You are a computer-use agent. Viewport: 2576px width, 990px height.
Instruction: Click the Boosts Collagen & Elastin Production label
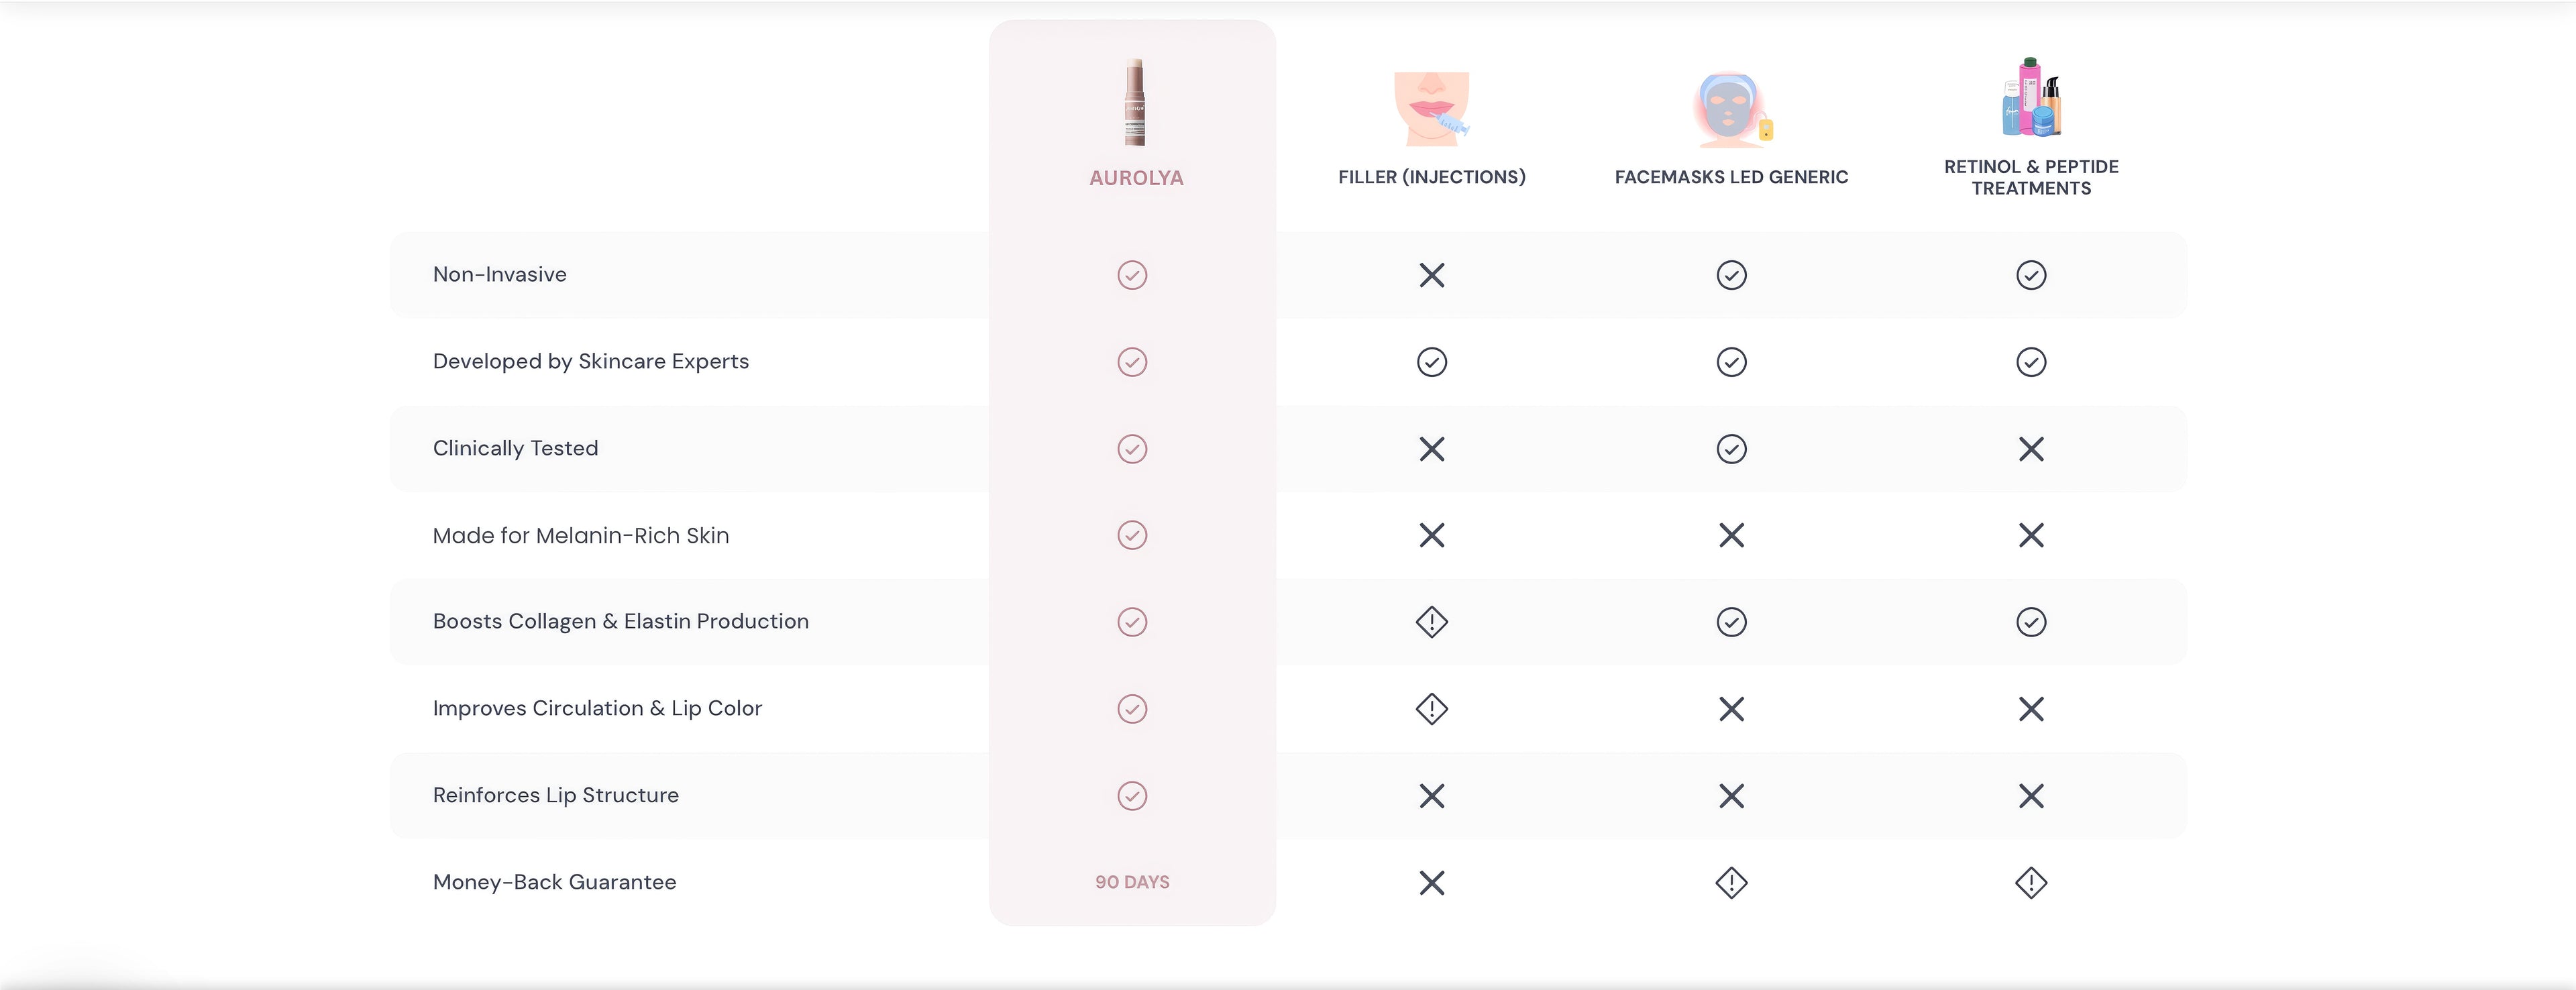pos(621,621)
